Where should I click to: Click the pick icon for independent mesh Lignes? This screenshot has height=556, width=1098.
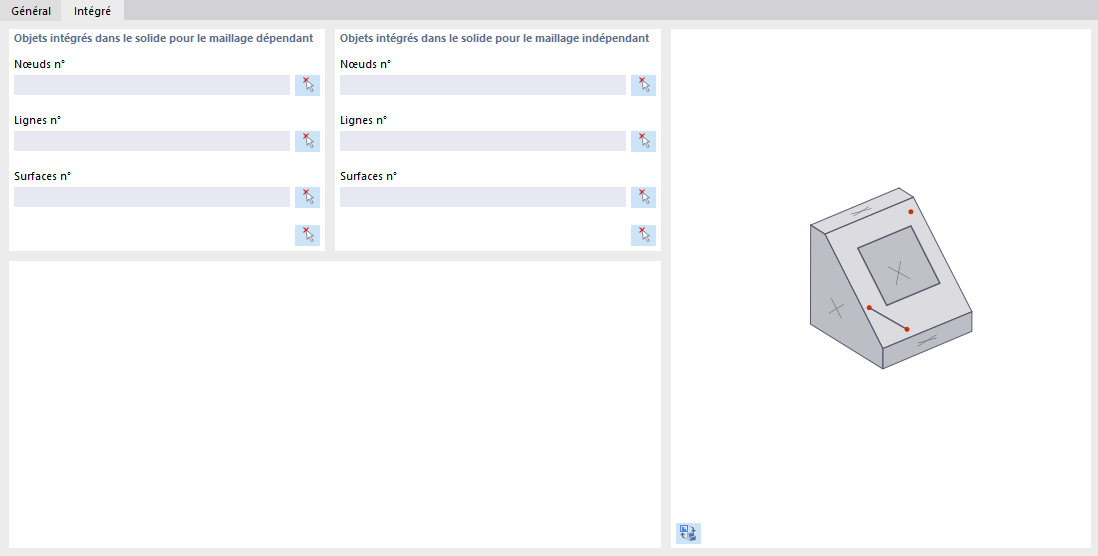click(x=643, y=141)
